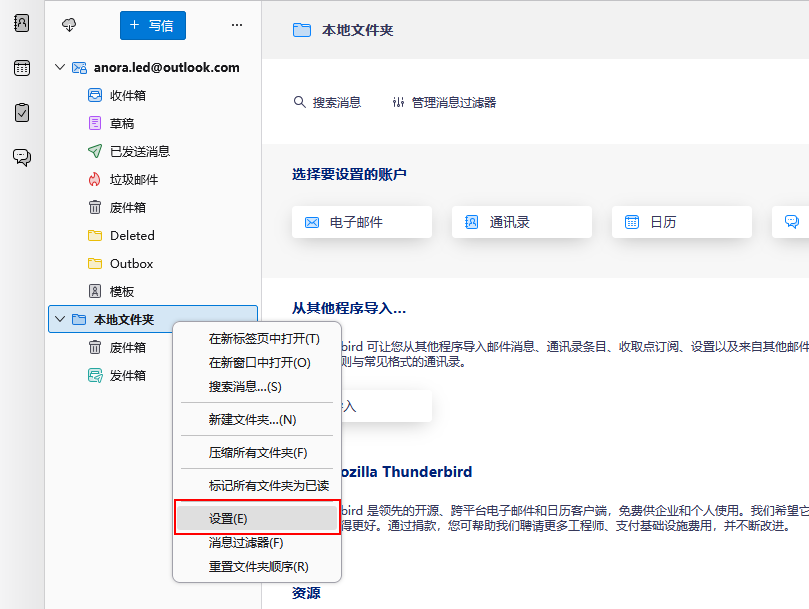Collapse the 本地文件夹 local folders tree
This screenshot has height=609, width=809.
(x=60, y=319)
